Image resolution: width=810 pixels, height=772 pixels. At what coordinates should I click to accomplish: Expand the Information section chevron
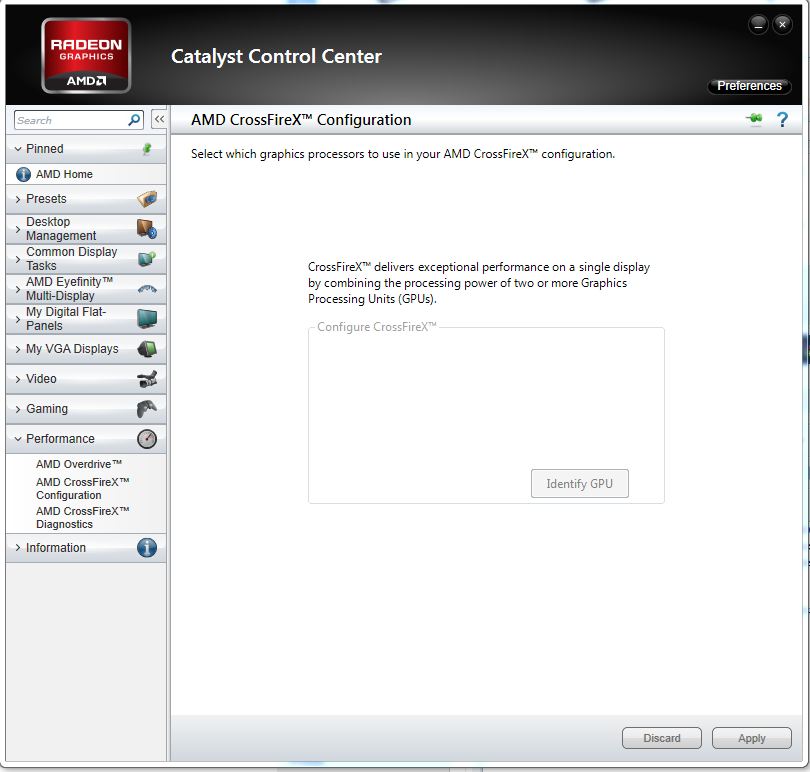tap(18, 548)
